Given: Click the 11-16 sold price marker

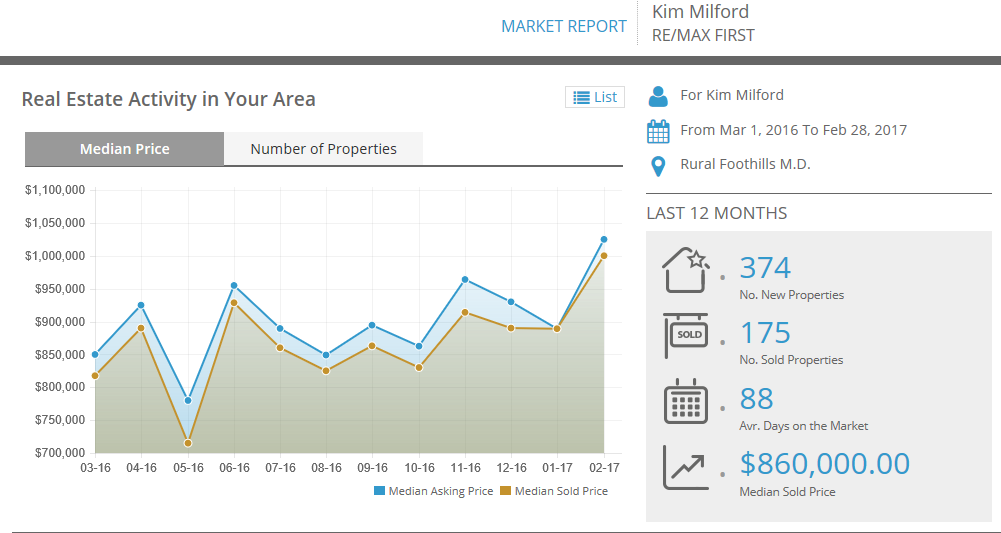Looking at the screenshot, I should (465, 312).
